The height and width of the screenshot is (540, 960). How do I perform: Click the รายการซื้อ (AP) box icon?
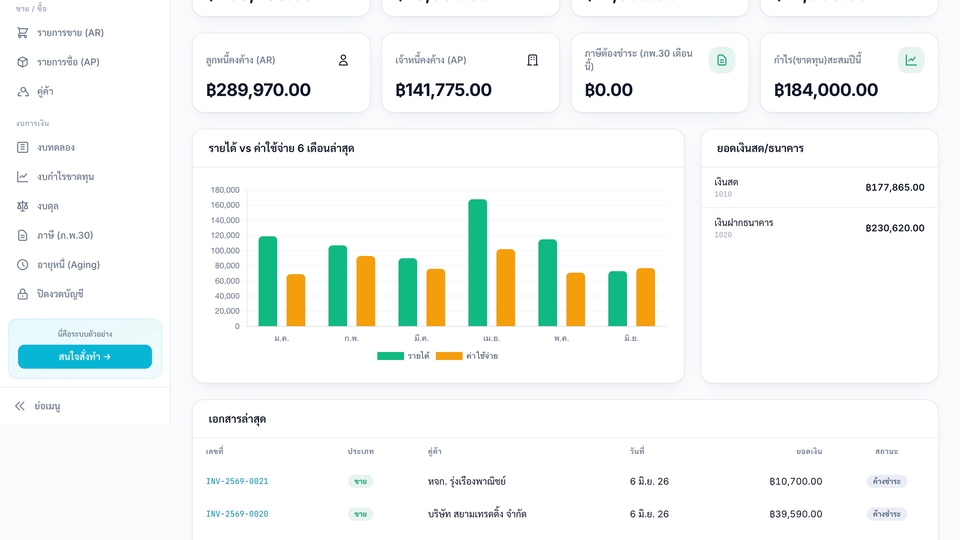[23, 62]
